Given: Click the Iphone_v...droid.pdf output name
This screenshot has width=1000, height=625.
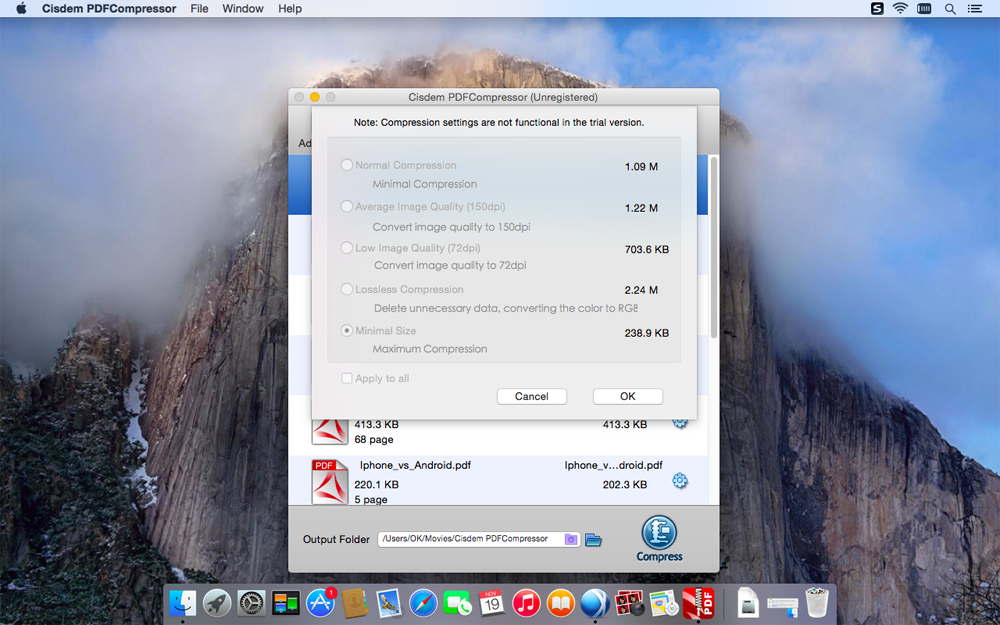Looking at the screenshot, I should [613, 465].
